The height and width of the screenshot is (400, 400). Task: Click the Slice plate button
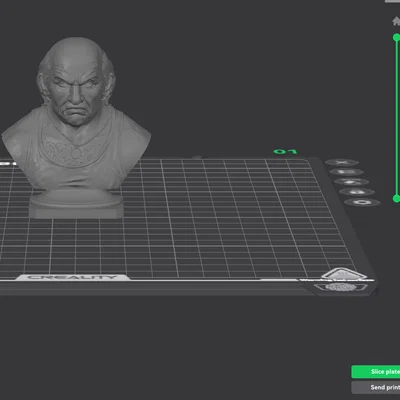tap(376, 371)
